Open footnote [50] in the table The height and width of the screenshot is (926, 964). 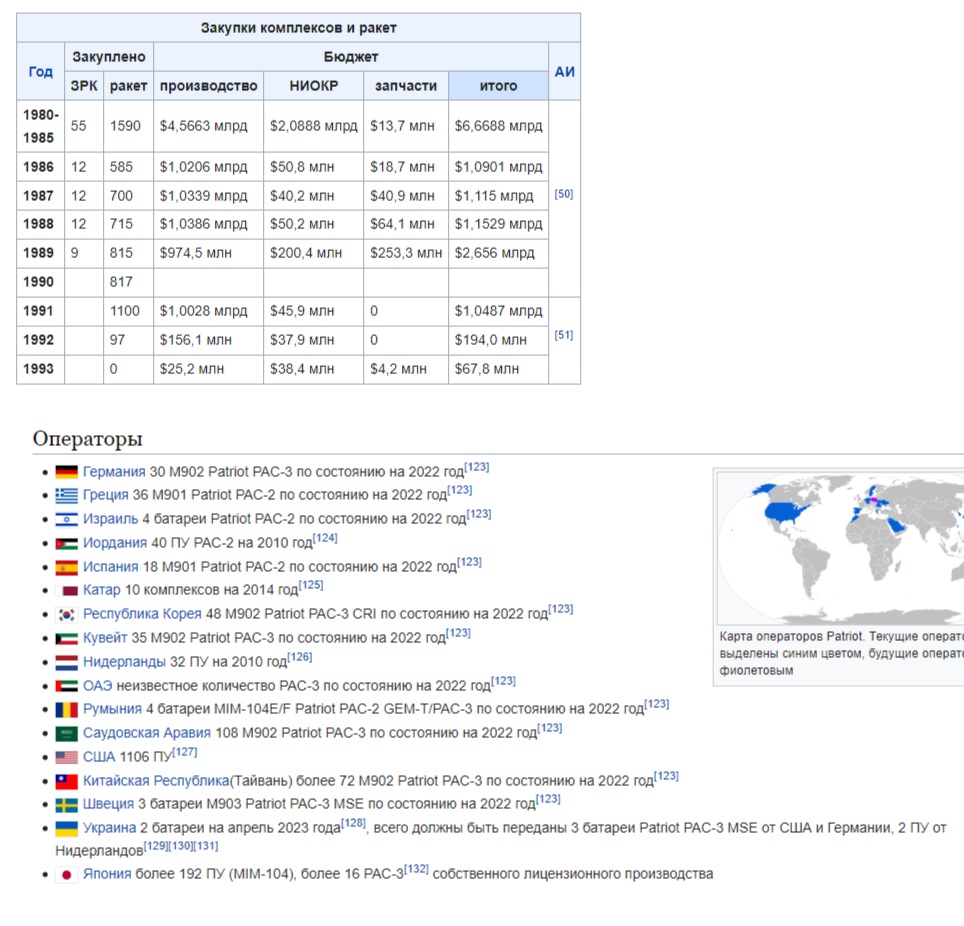tap(564, 194)
